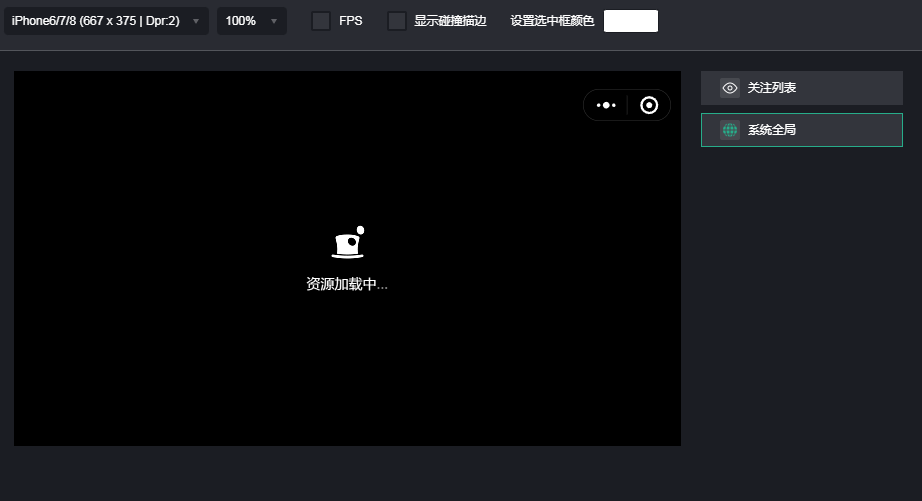Screen dimensions: 922x501
Task: Click the green globe icon beside 系统全局
Action: click(x=730, y=130)
